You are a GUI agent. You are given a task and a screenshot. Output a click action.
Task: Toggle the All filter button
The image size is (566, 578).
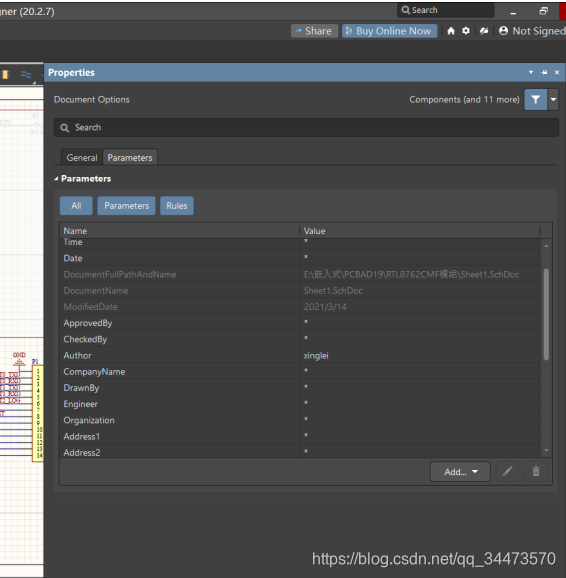[76, 206]
